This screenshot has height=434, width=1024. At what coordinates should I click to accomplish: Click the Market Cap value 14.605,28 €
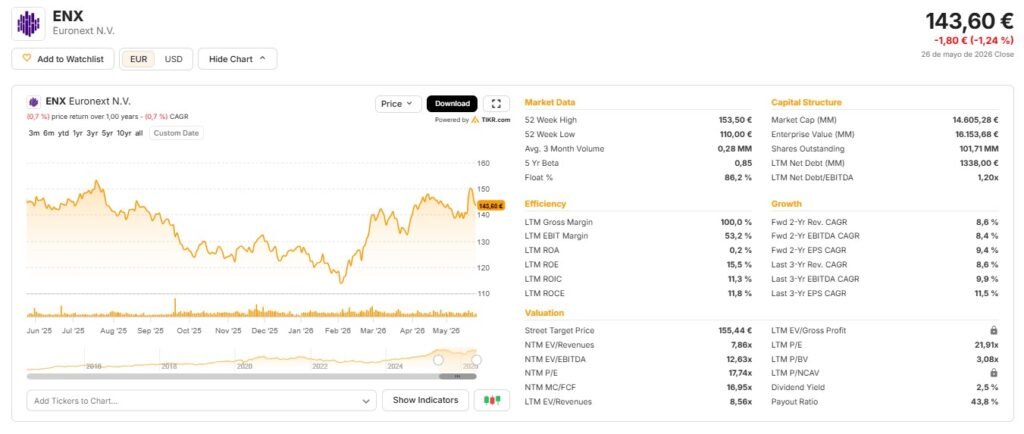pyautogui.click(x=975, y=120)
